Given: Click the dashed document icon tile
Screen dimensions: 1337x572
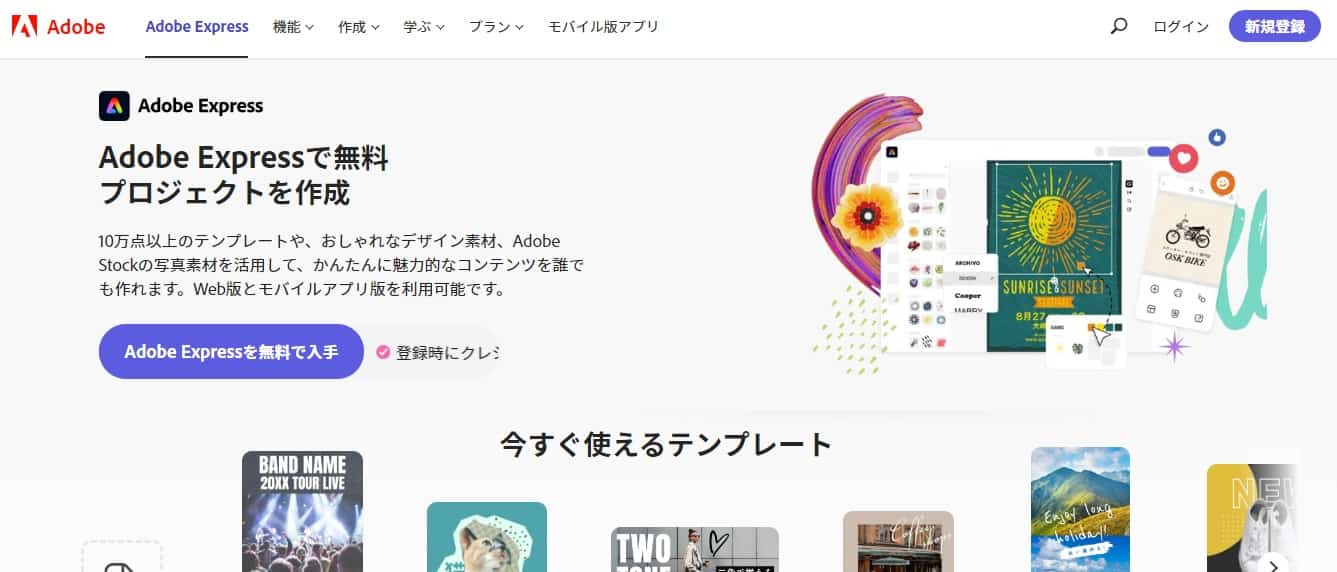Looking at the screenshot, I should tap(121, 558).
